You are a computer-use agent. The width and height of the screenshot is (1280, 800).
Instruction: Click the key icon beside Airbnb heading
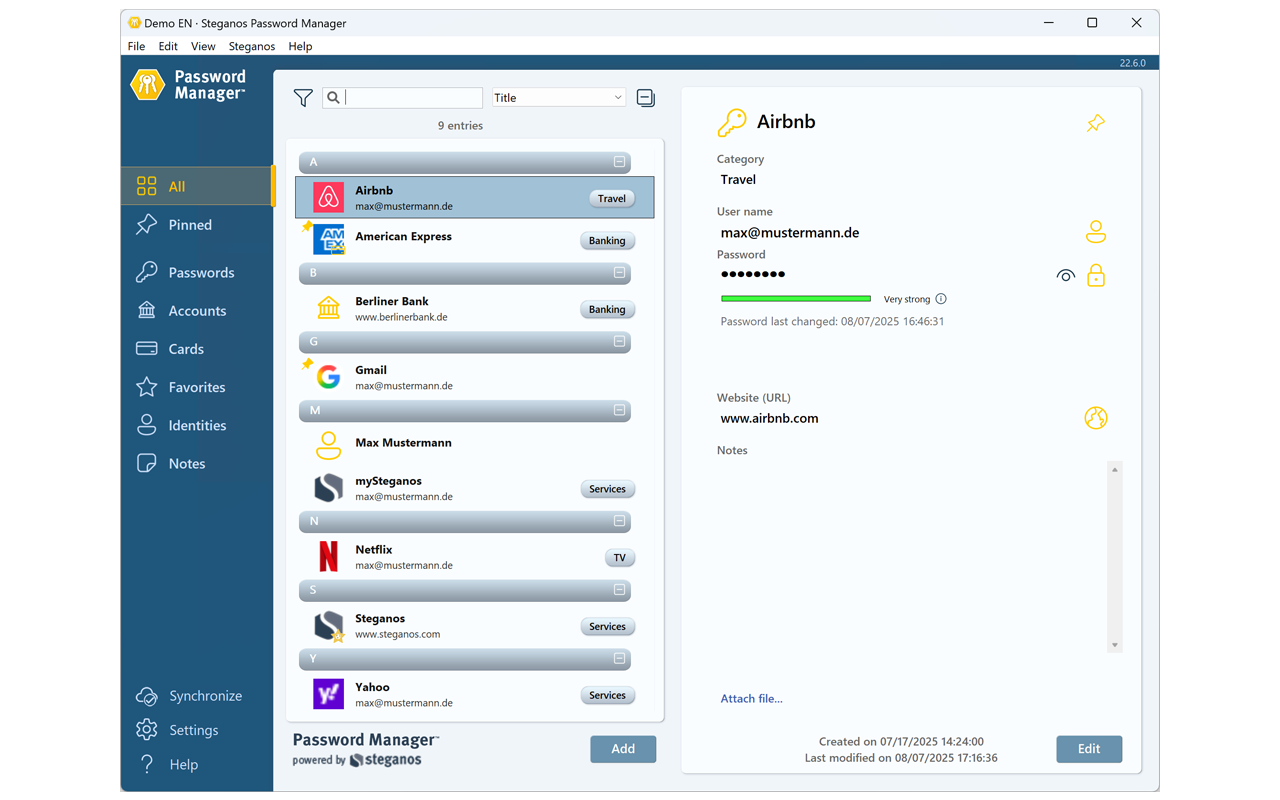pos(732,122)
